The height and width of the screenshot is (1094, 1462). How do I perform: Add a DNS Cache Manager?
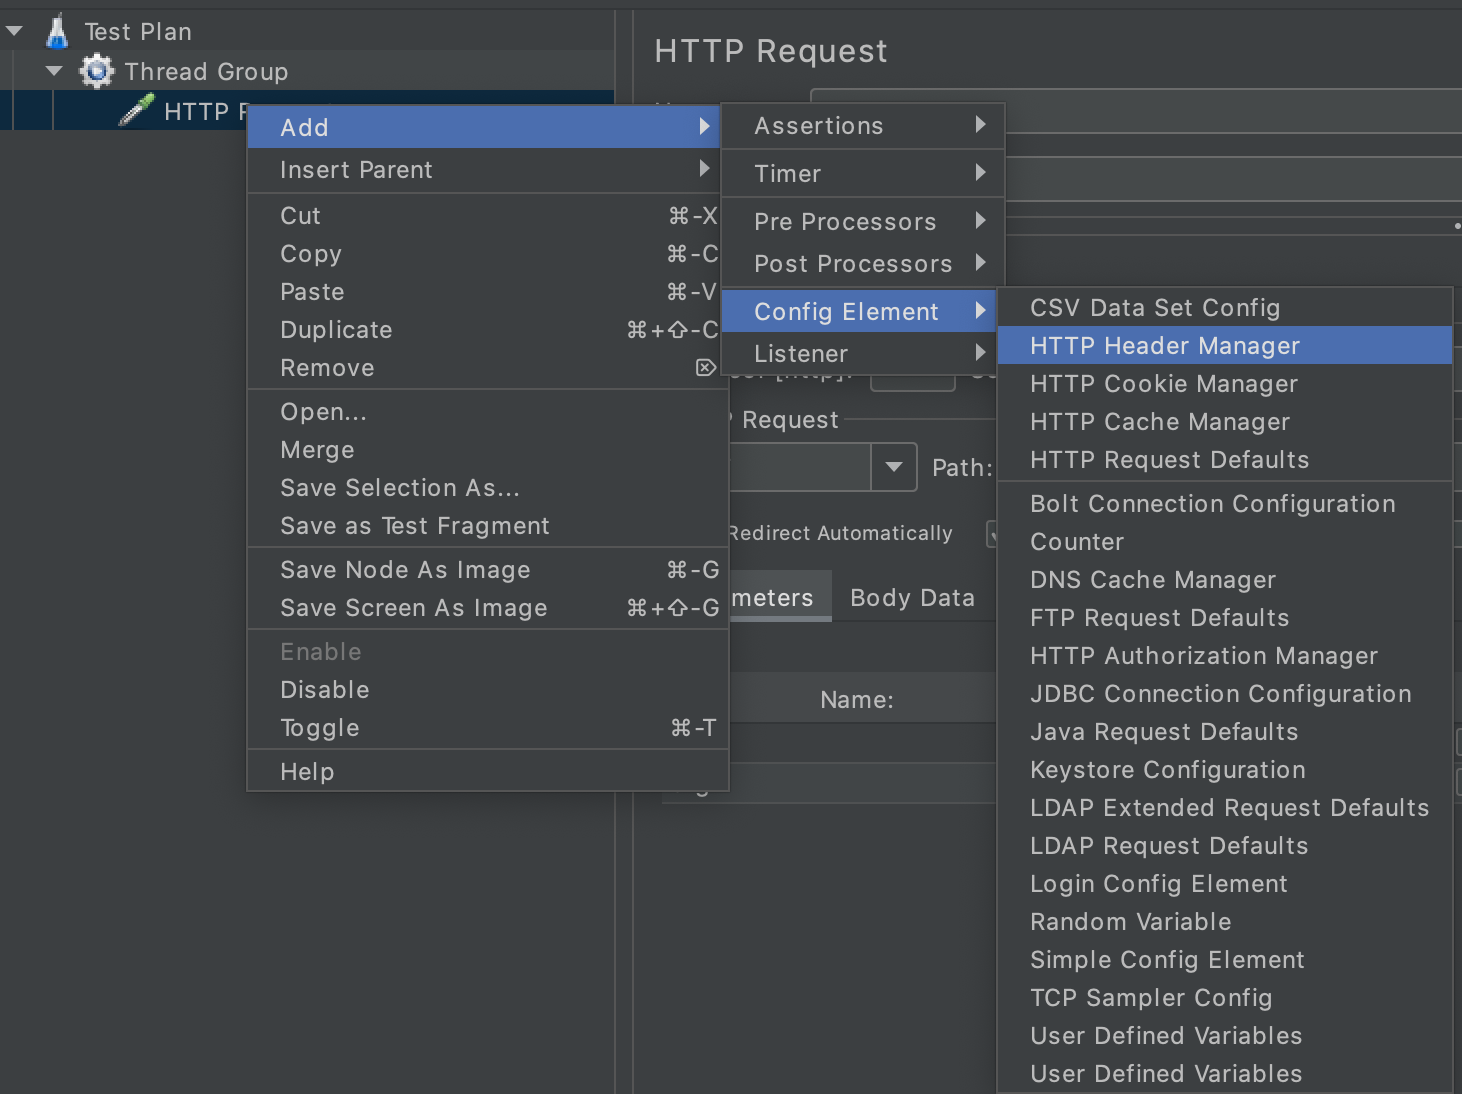tap(1225, 580)
